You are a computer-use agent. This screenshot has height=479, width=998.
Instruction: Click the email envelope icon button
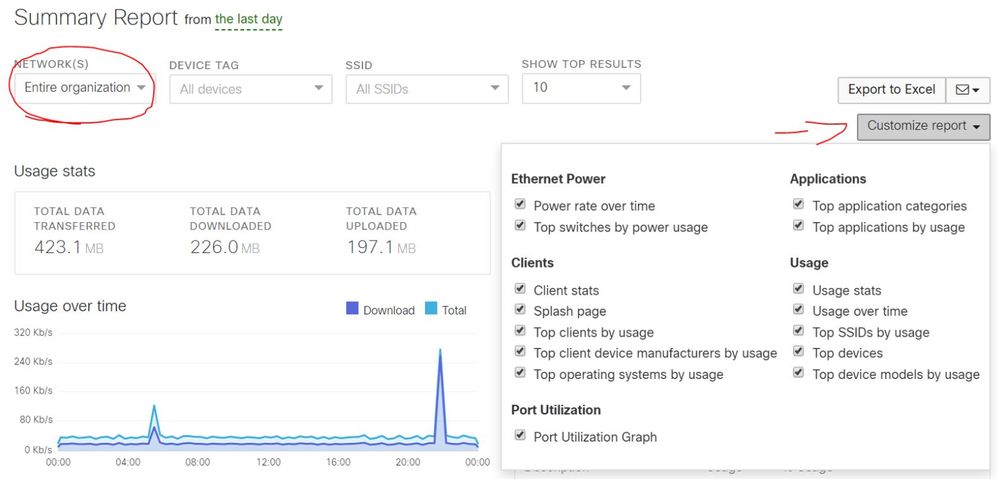click(x=967, y=90)
